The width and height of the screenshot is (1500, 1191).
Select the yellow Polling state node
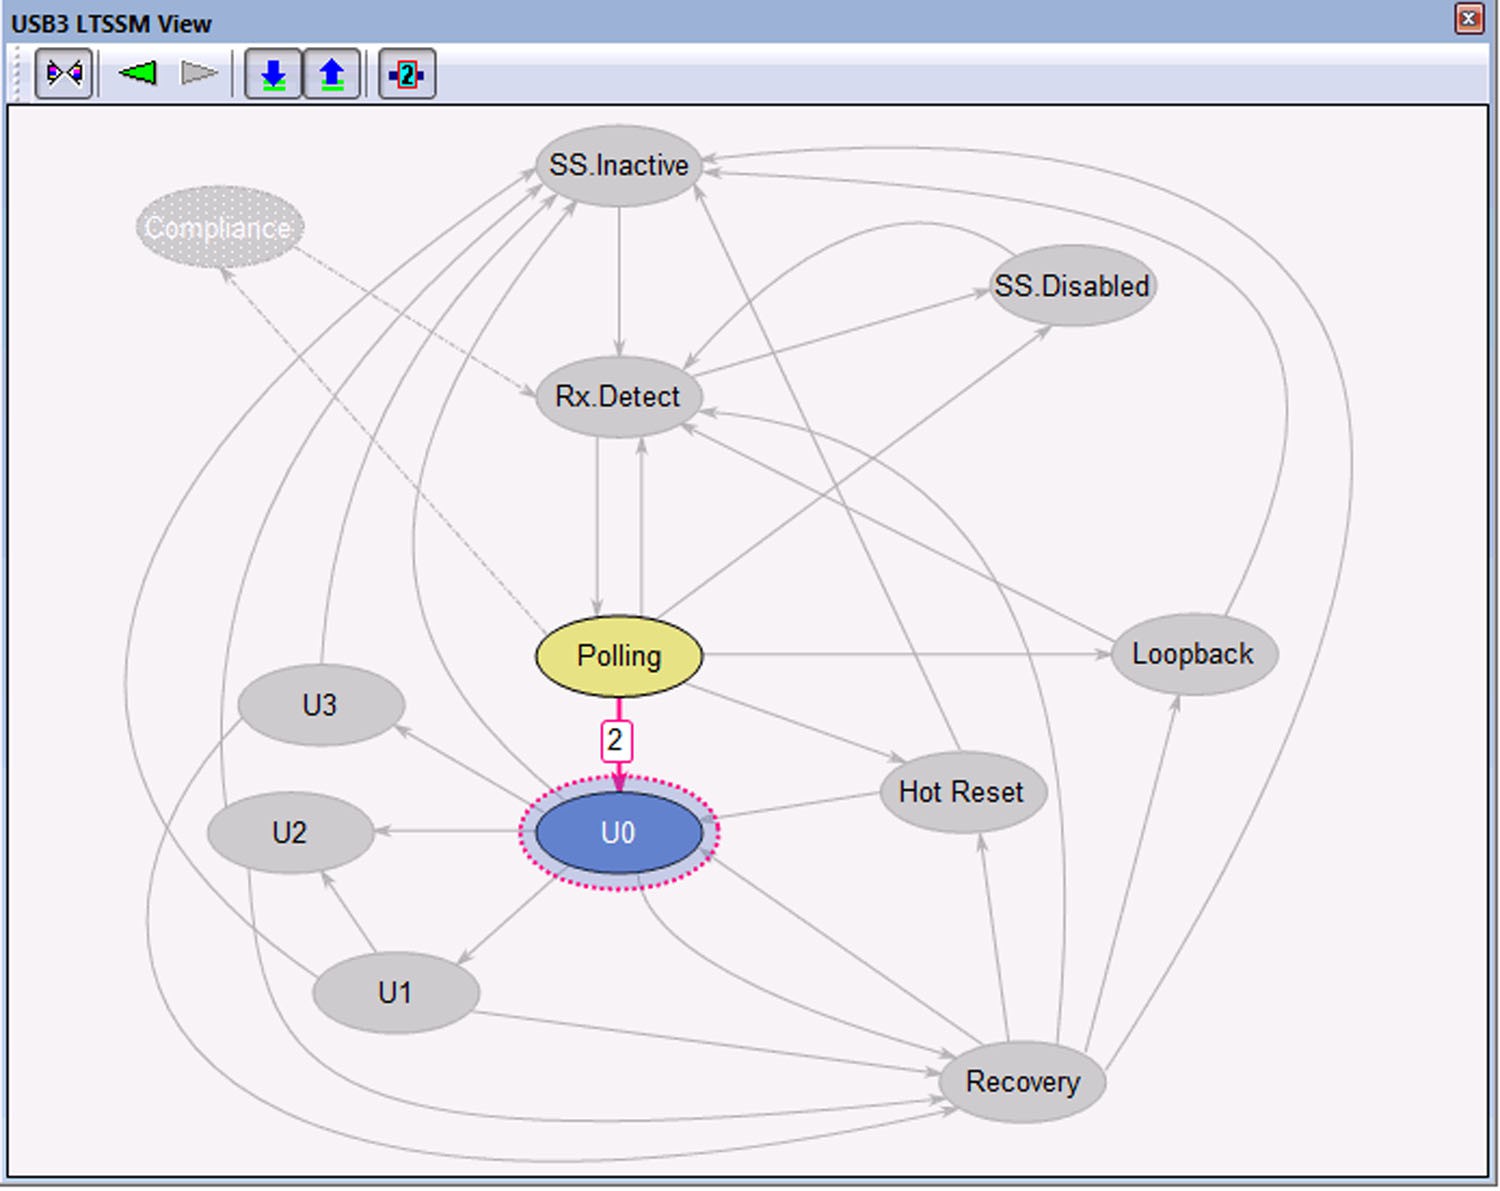coord(619,656)
